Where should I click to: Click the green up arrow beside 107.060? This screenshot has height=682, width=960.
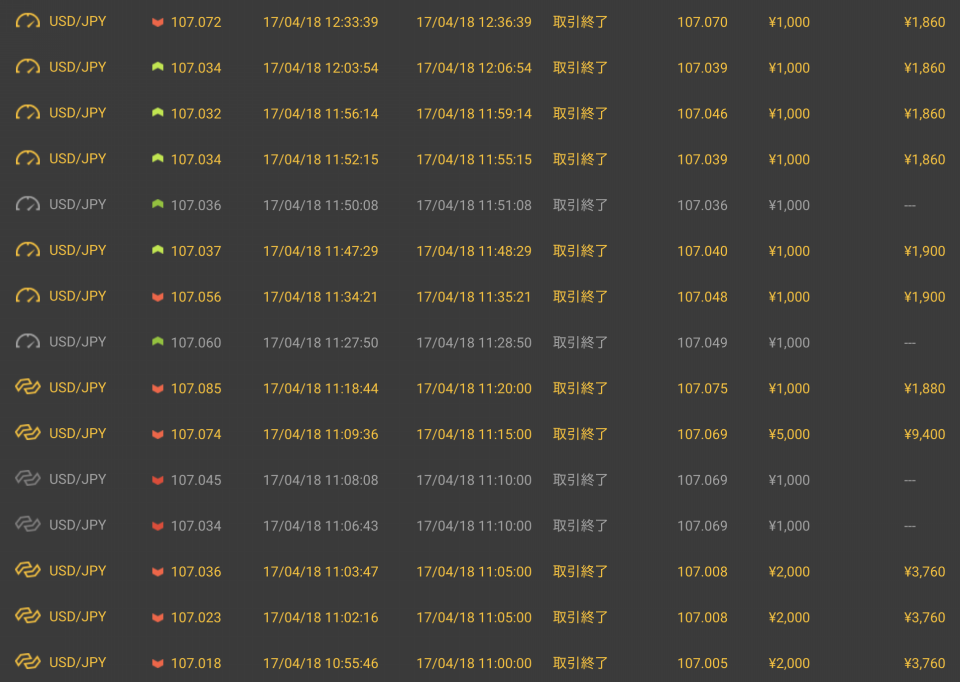coord(157,342)
